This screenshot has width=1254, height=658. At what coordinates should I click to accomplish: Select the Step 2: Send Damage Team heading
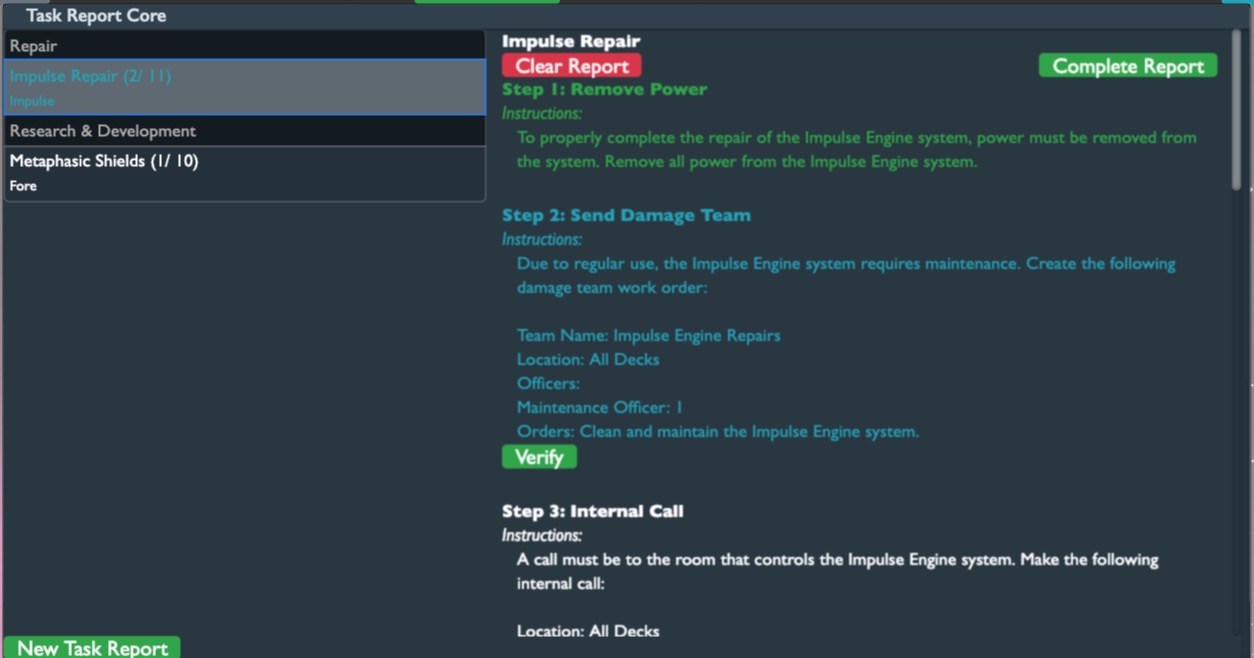click(x=626, y=215)
